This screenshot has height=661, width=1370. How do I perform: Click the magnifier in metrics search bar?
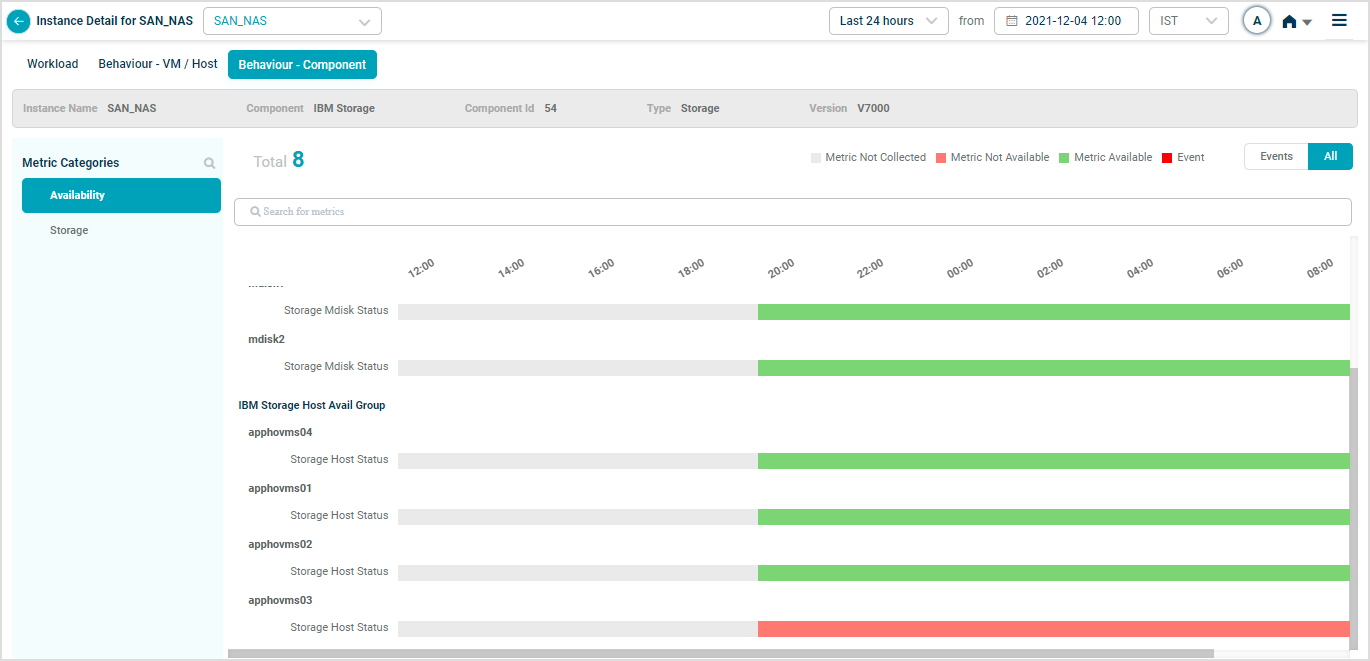256,212
